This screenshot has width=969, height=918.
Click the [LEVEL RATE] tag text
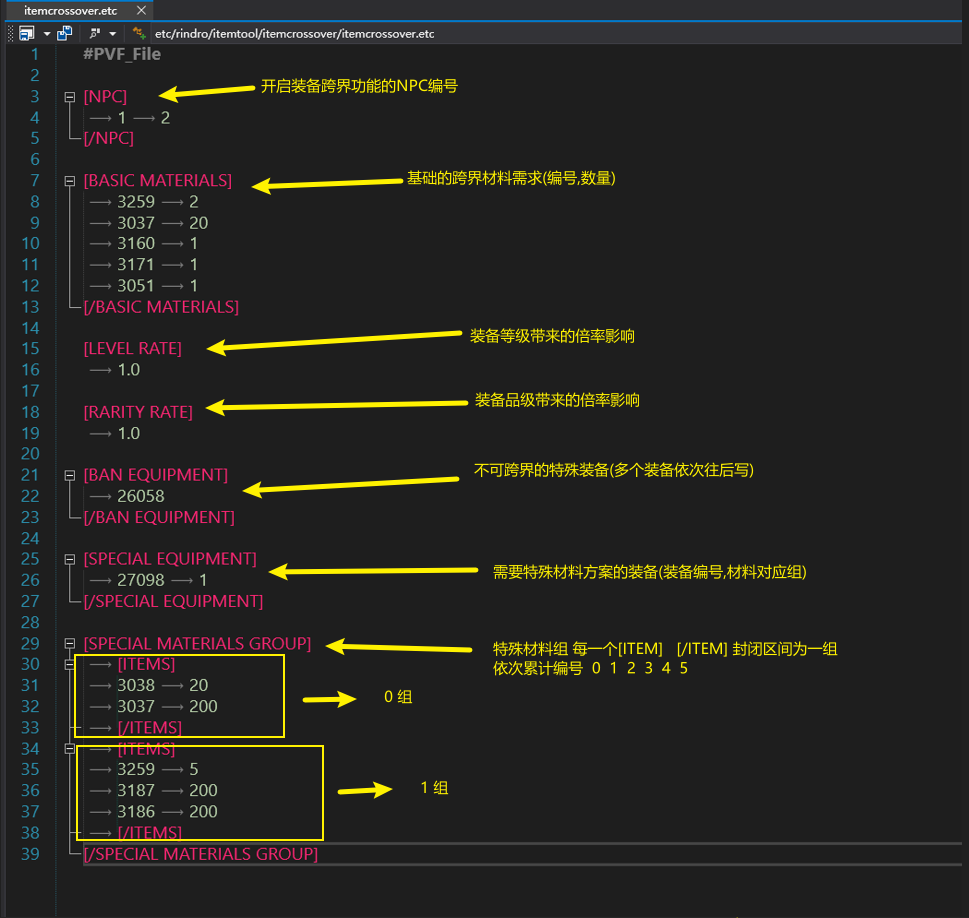[x=133, y=349]
